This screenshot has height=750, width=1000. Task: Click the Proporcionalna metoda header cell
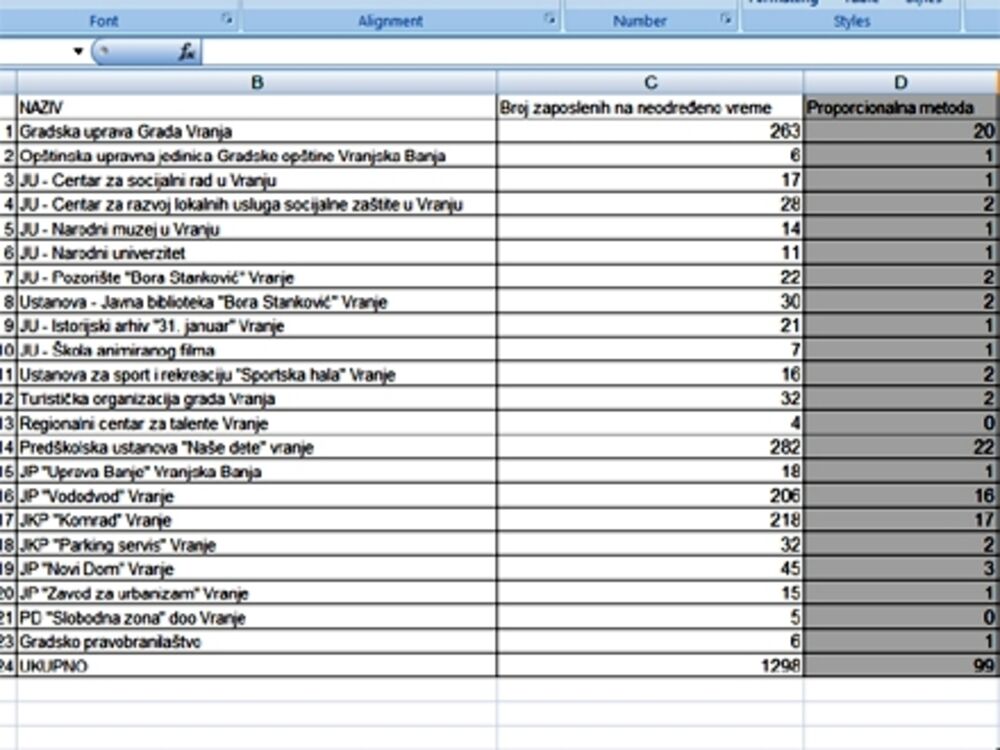tap(900, 106)
